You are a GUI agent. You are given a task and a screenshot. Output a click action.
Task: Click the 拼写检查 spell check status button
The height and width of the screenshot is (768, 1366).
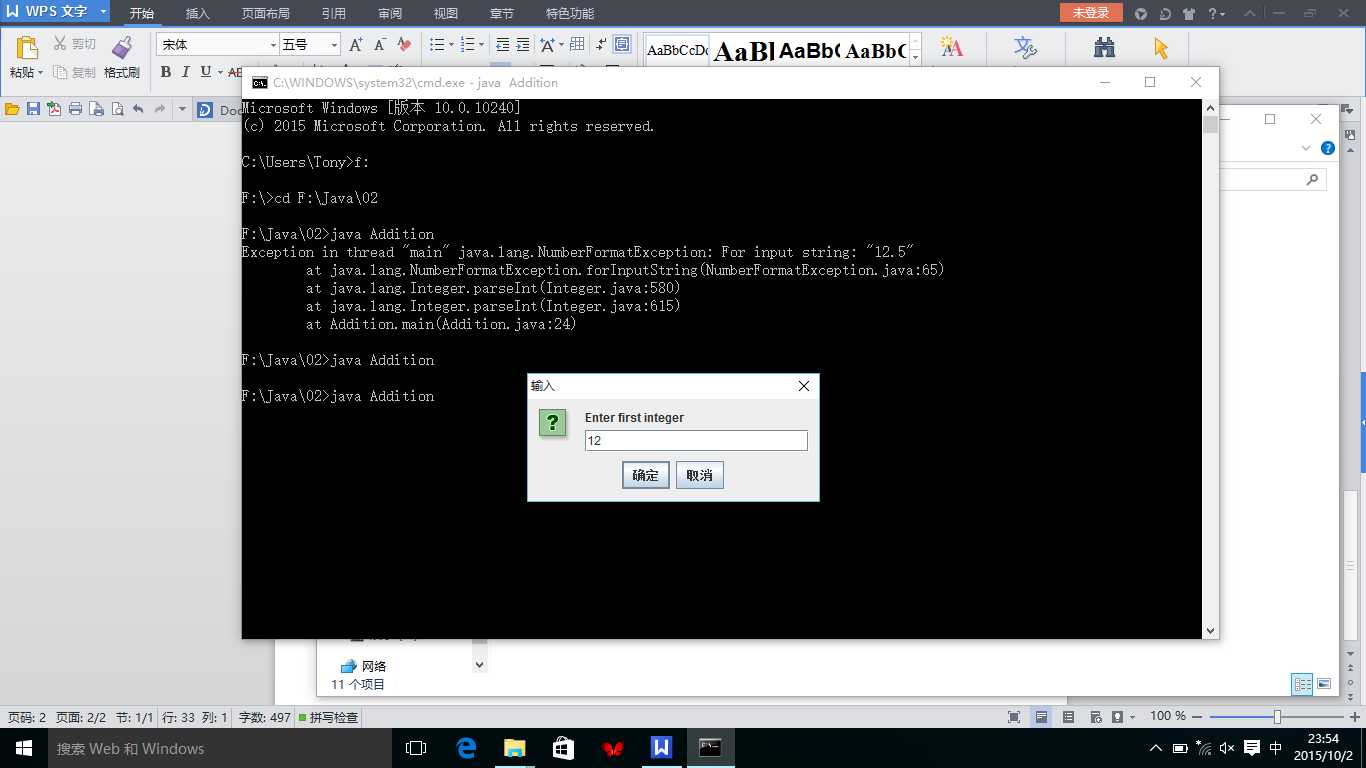[327, 717]
